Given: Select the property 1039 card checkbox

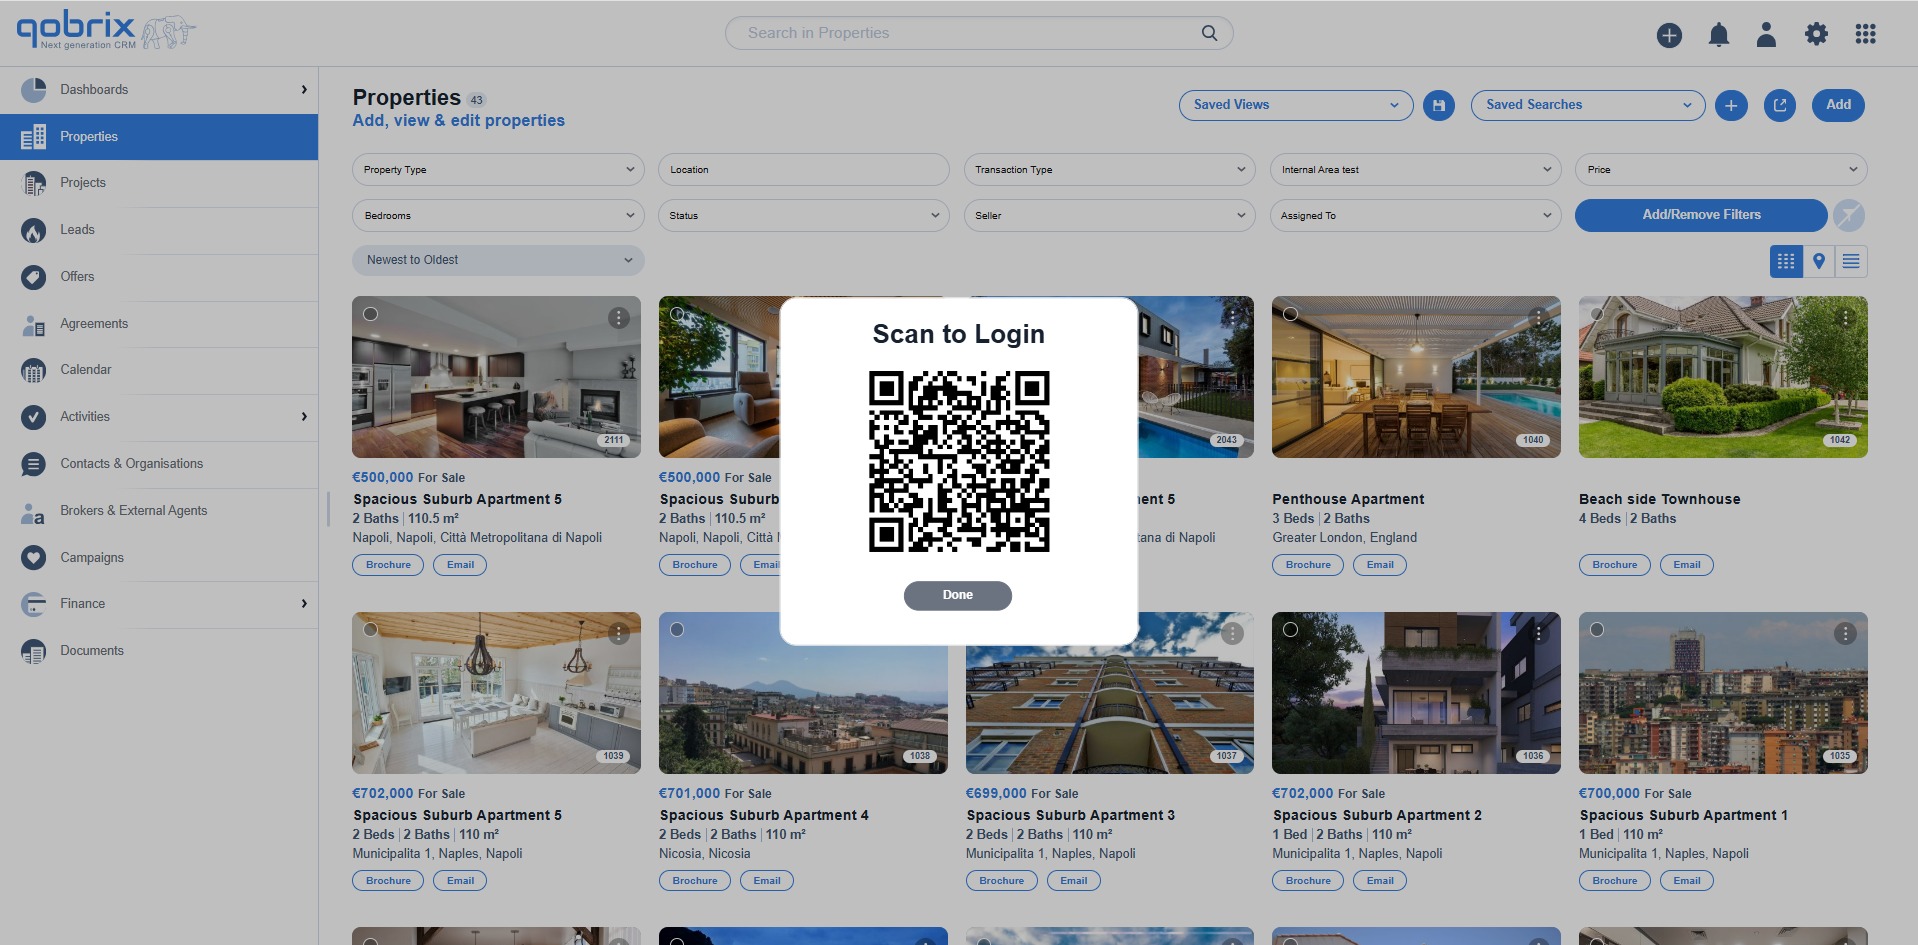Looking at the screenshot, I should [x=370, y=630].
